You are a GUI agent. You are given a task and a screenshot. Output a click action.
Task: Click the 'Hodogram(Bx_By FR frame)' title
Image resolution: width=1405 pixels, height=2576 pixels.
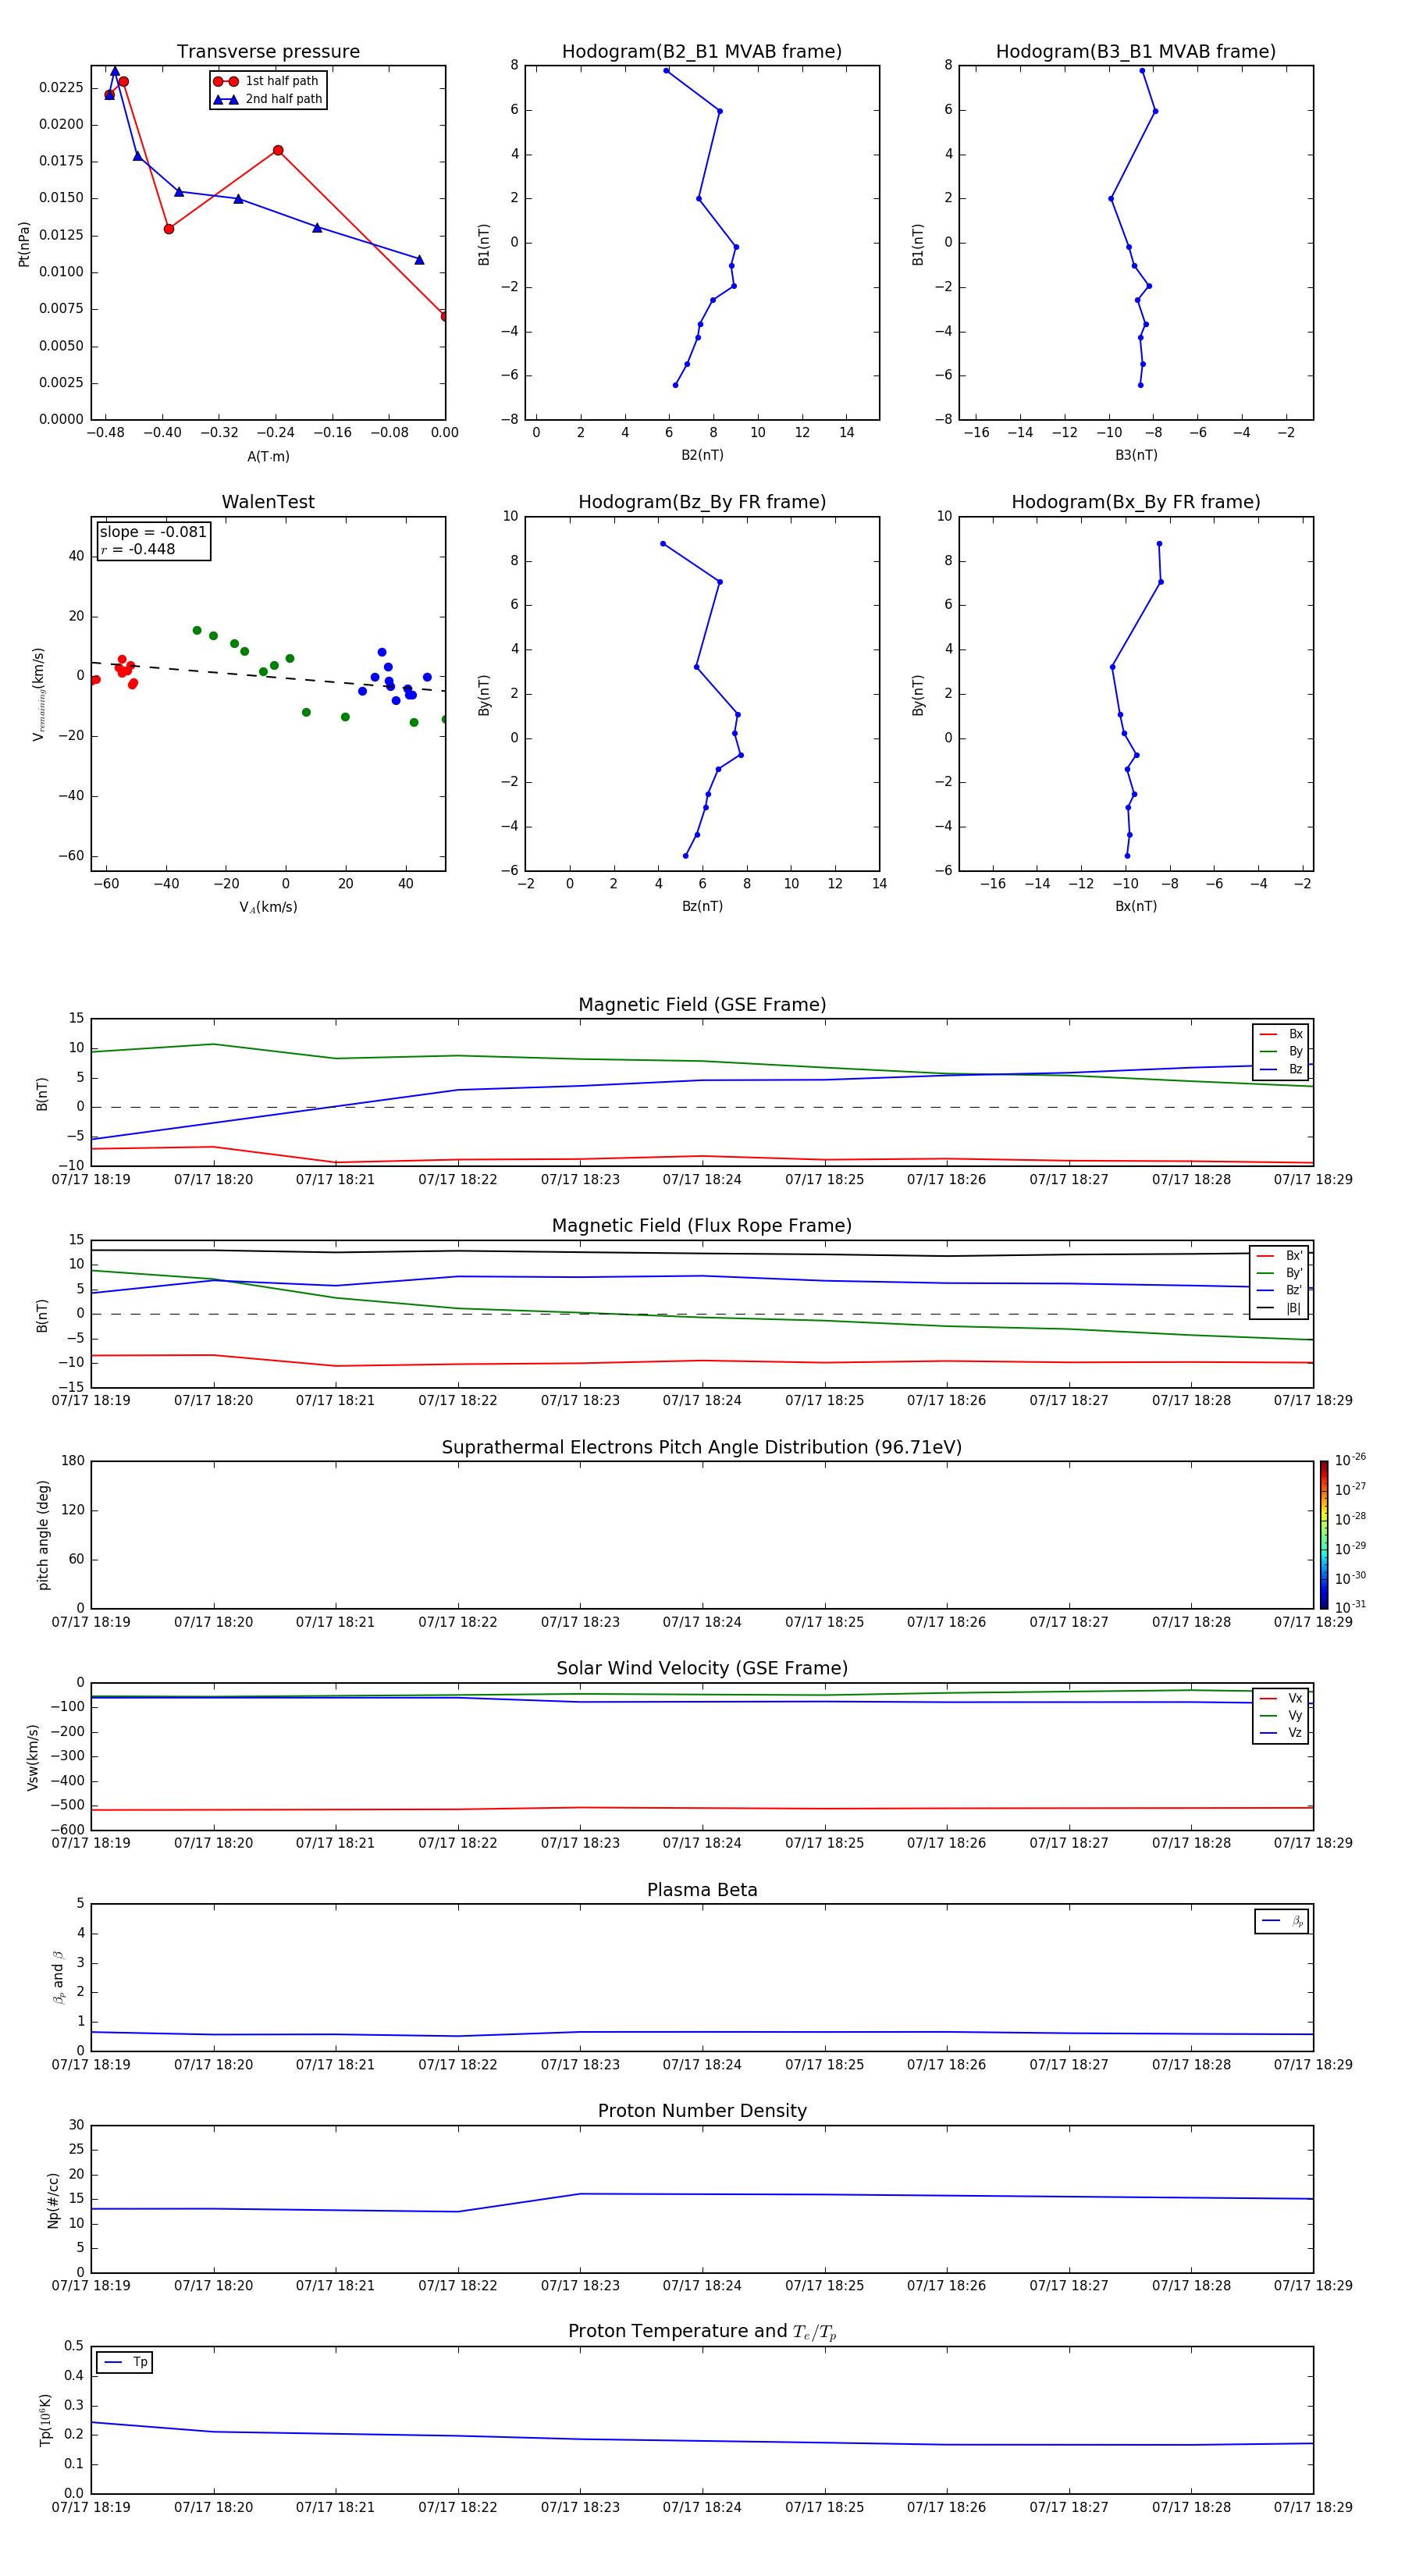pos(1135,502)
